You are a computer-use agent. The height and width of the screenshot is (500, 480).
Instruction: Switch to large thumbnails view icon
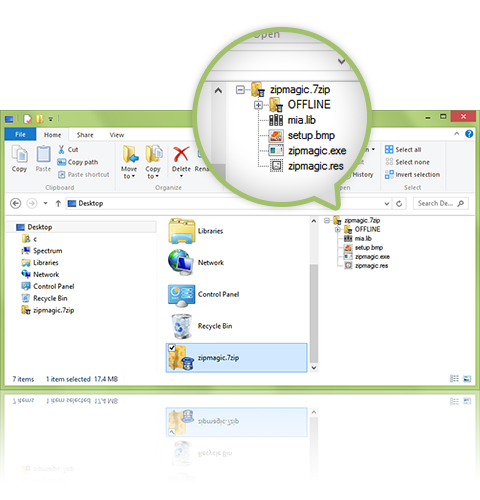click(x=467, y=379)
